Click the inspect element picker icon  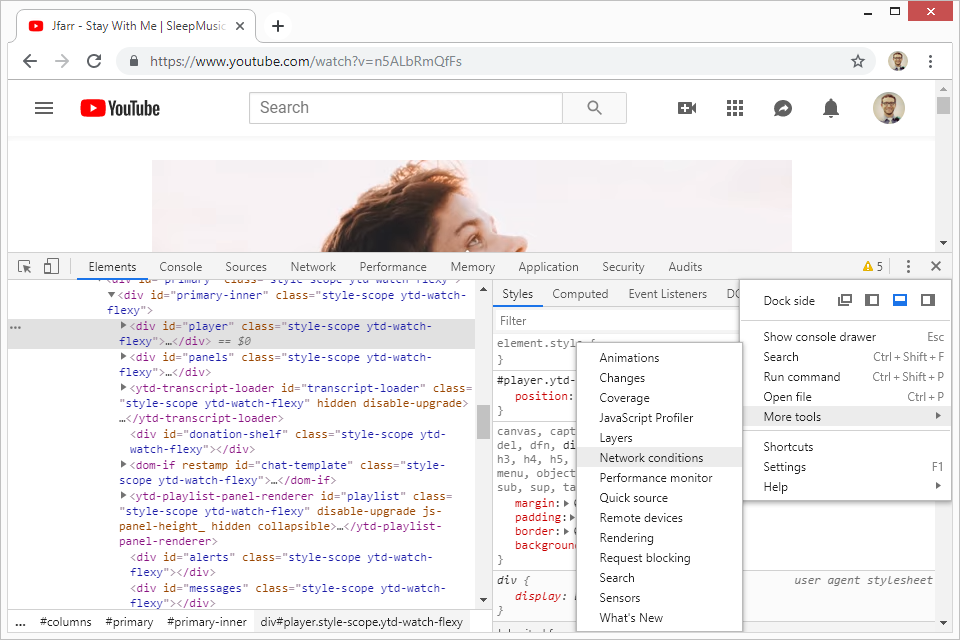click(x=25, y=267)
